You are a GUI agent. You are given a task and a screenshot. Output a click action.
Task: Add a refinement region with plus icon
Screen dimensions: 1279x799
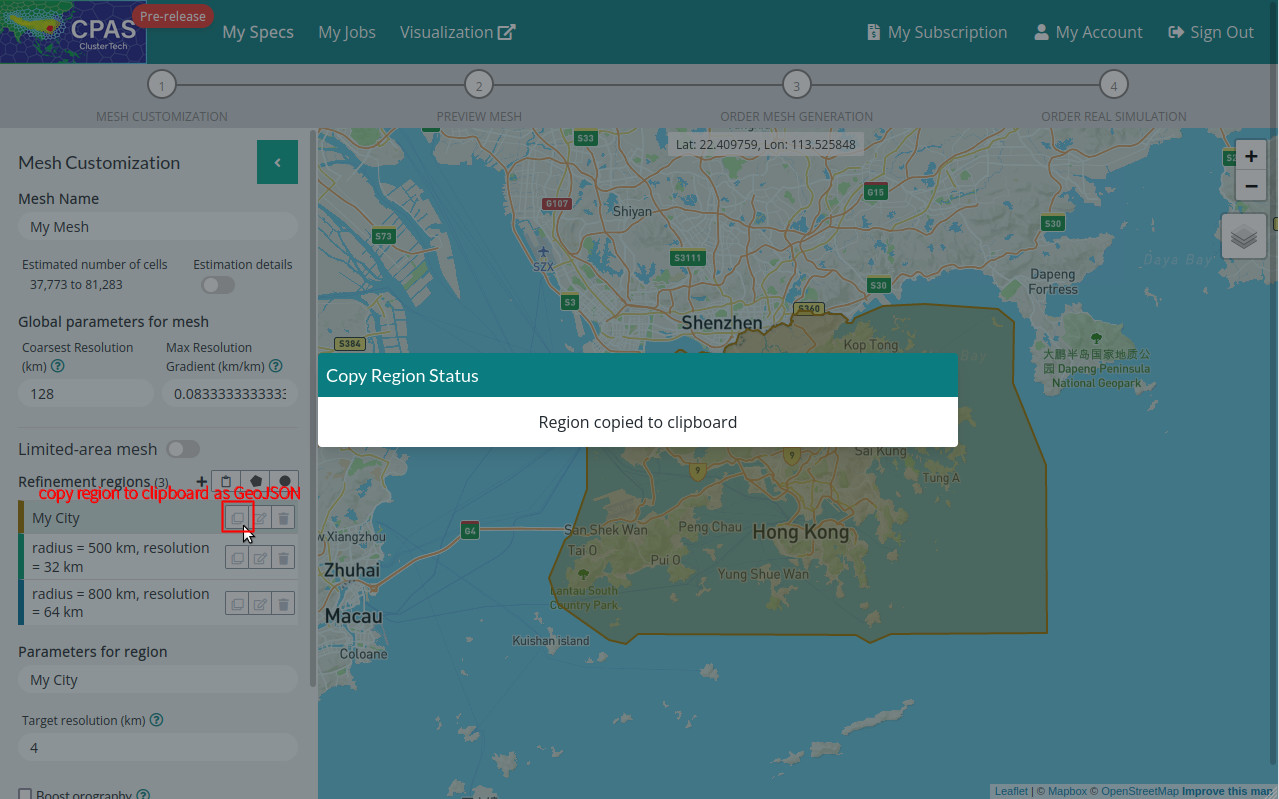click(x=202, y=482)
